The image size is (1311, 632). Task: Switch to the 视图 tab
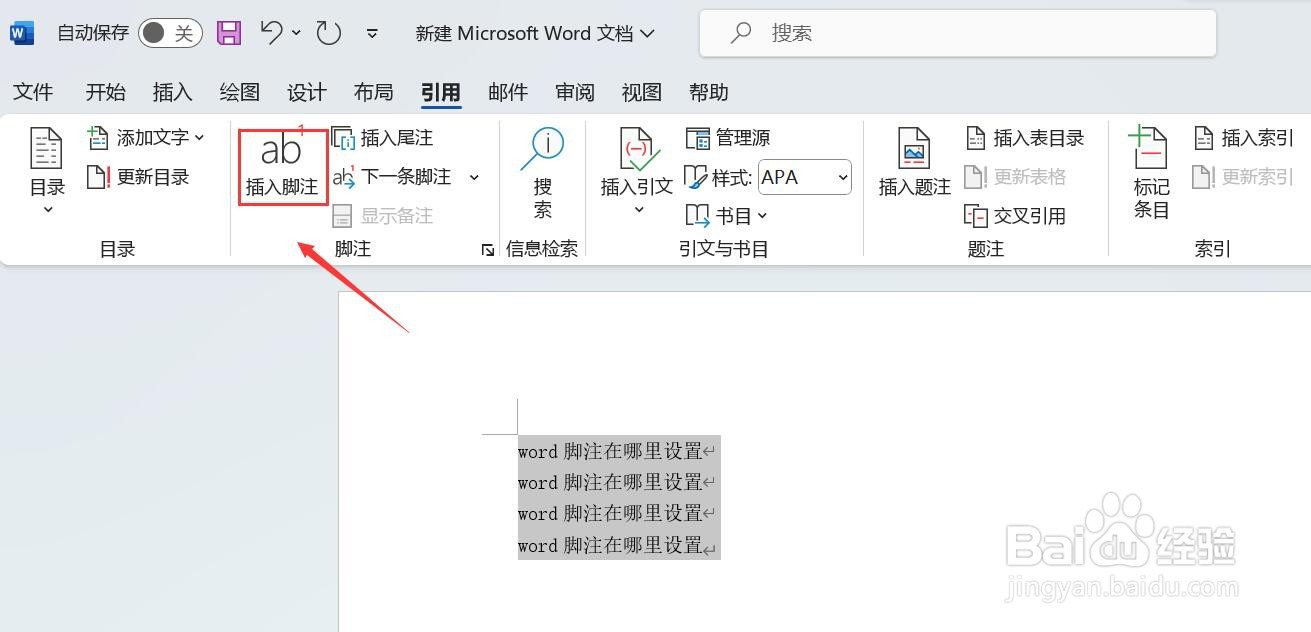642,92
